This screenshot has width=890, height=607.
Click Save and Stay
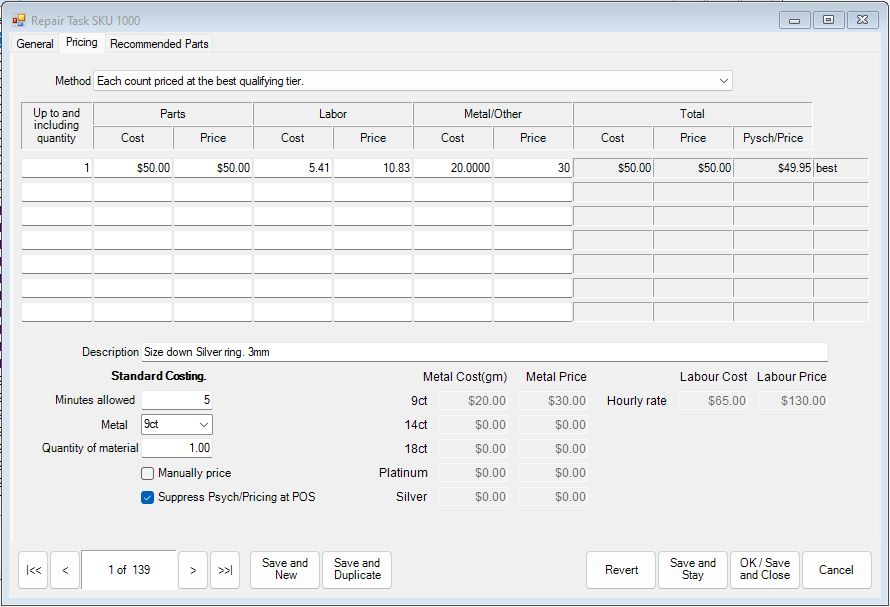point(692,570)
